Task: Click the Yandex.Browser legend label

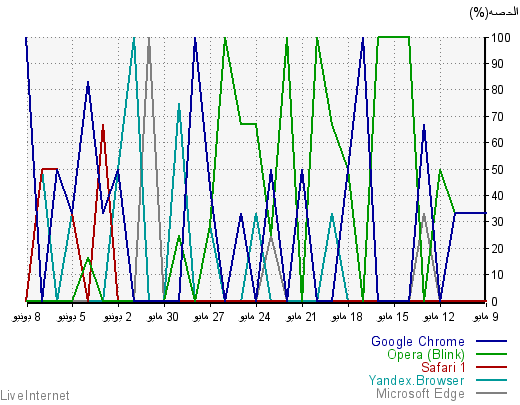Action: click(416, 380)
